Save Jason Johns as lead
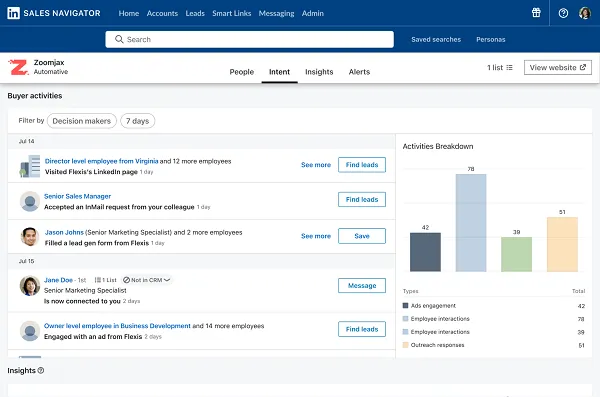 point(362,236)
